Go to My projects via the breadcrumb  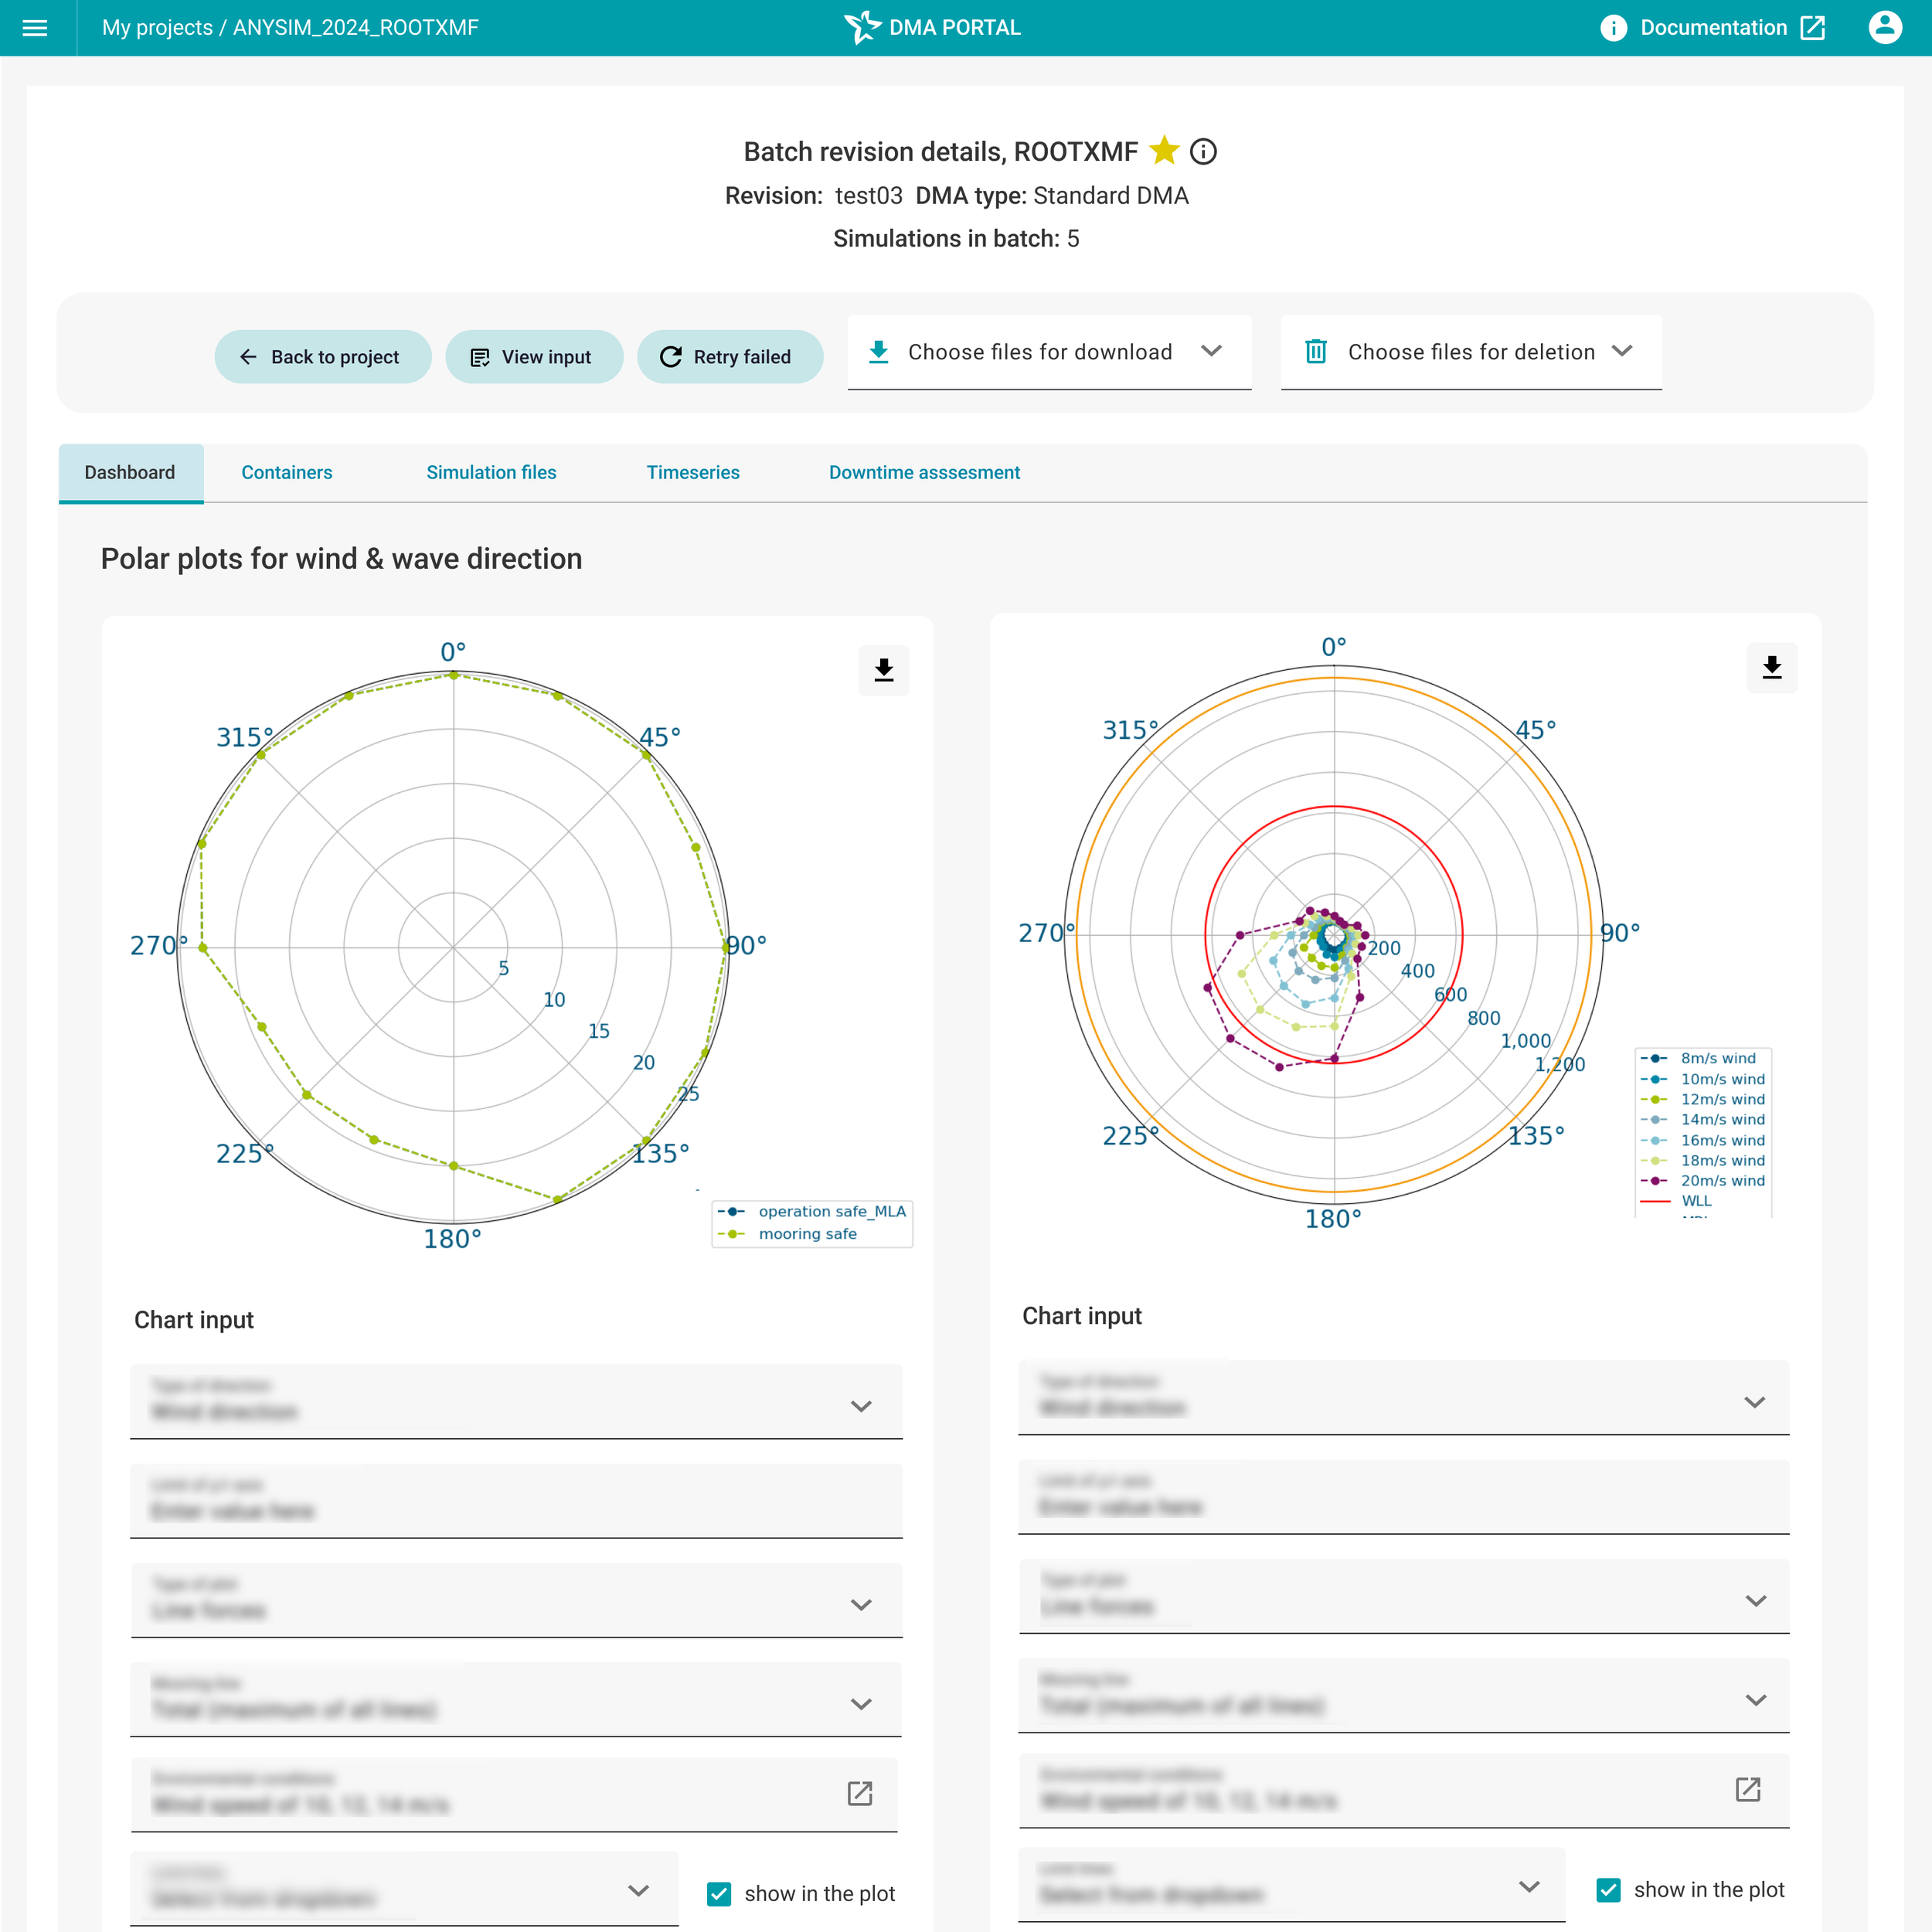point(157,28)
